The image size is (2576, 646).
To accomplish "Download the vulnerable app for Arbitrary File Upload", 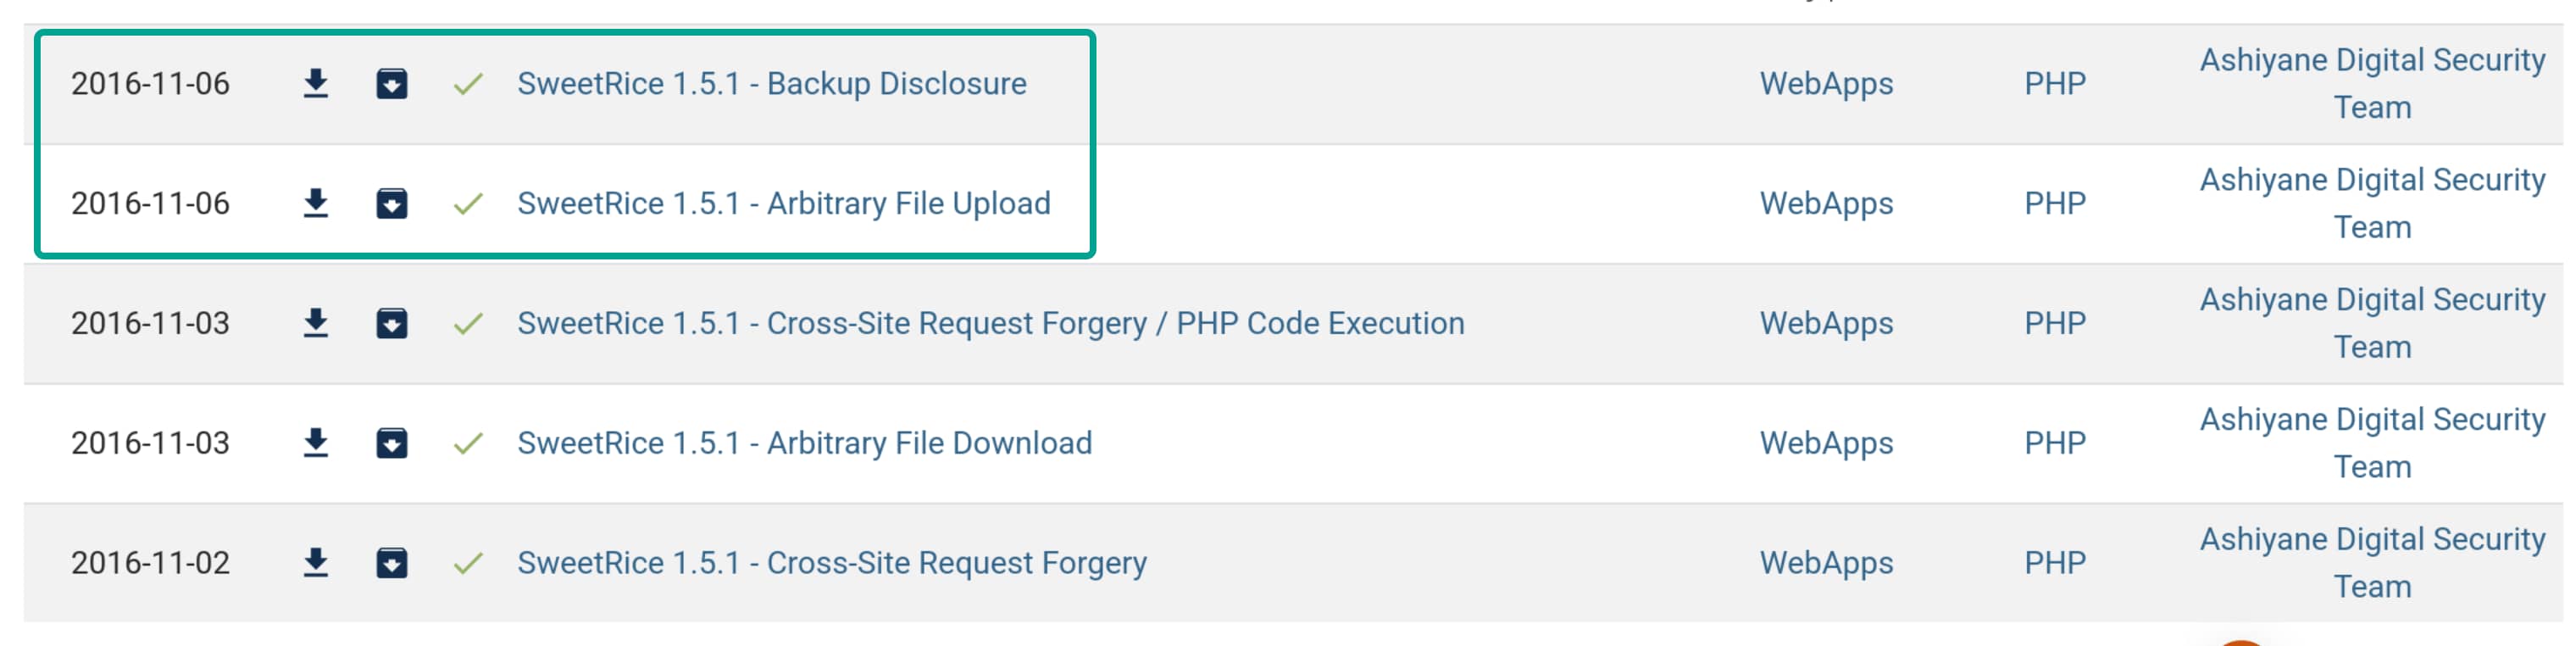I will coord(391,204).
